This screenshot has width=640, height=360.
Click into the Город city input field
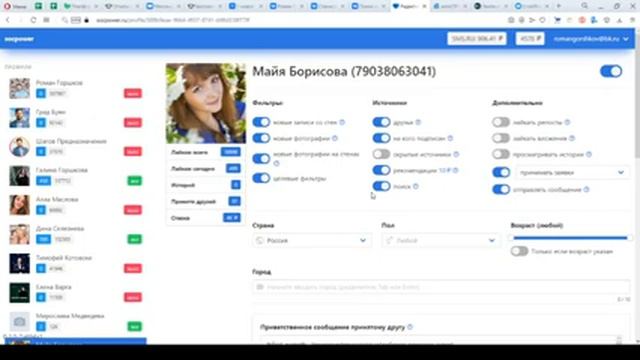pos(441,287)
